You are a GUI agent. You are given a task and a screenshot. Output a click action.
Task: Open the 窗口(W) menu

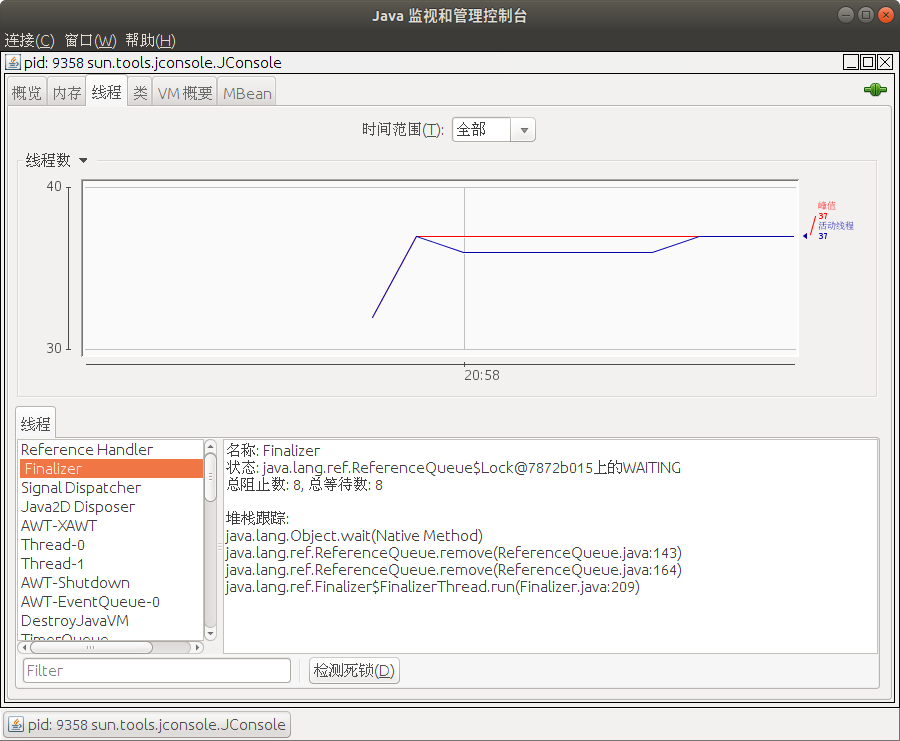pyautogui.click(x=90, y=40)
